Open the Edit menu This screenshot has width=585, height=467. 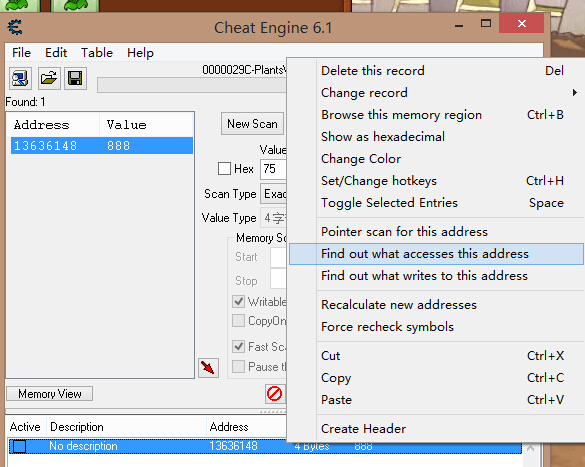tap(56, 53)
